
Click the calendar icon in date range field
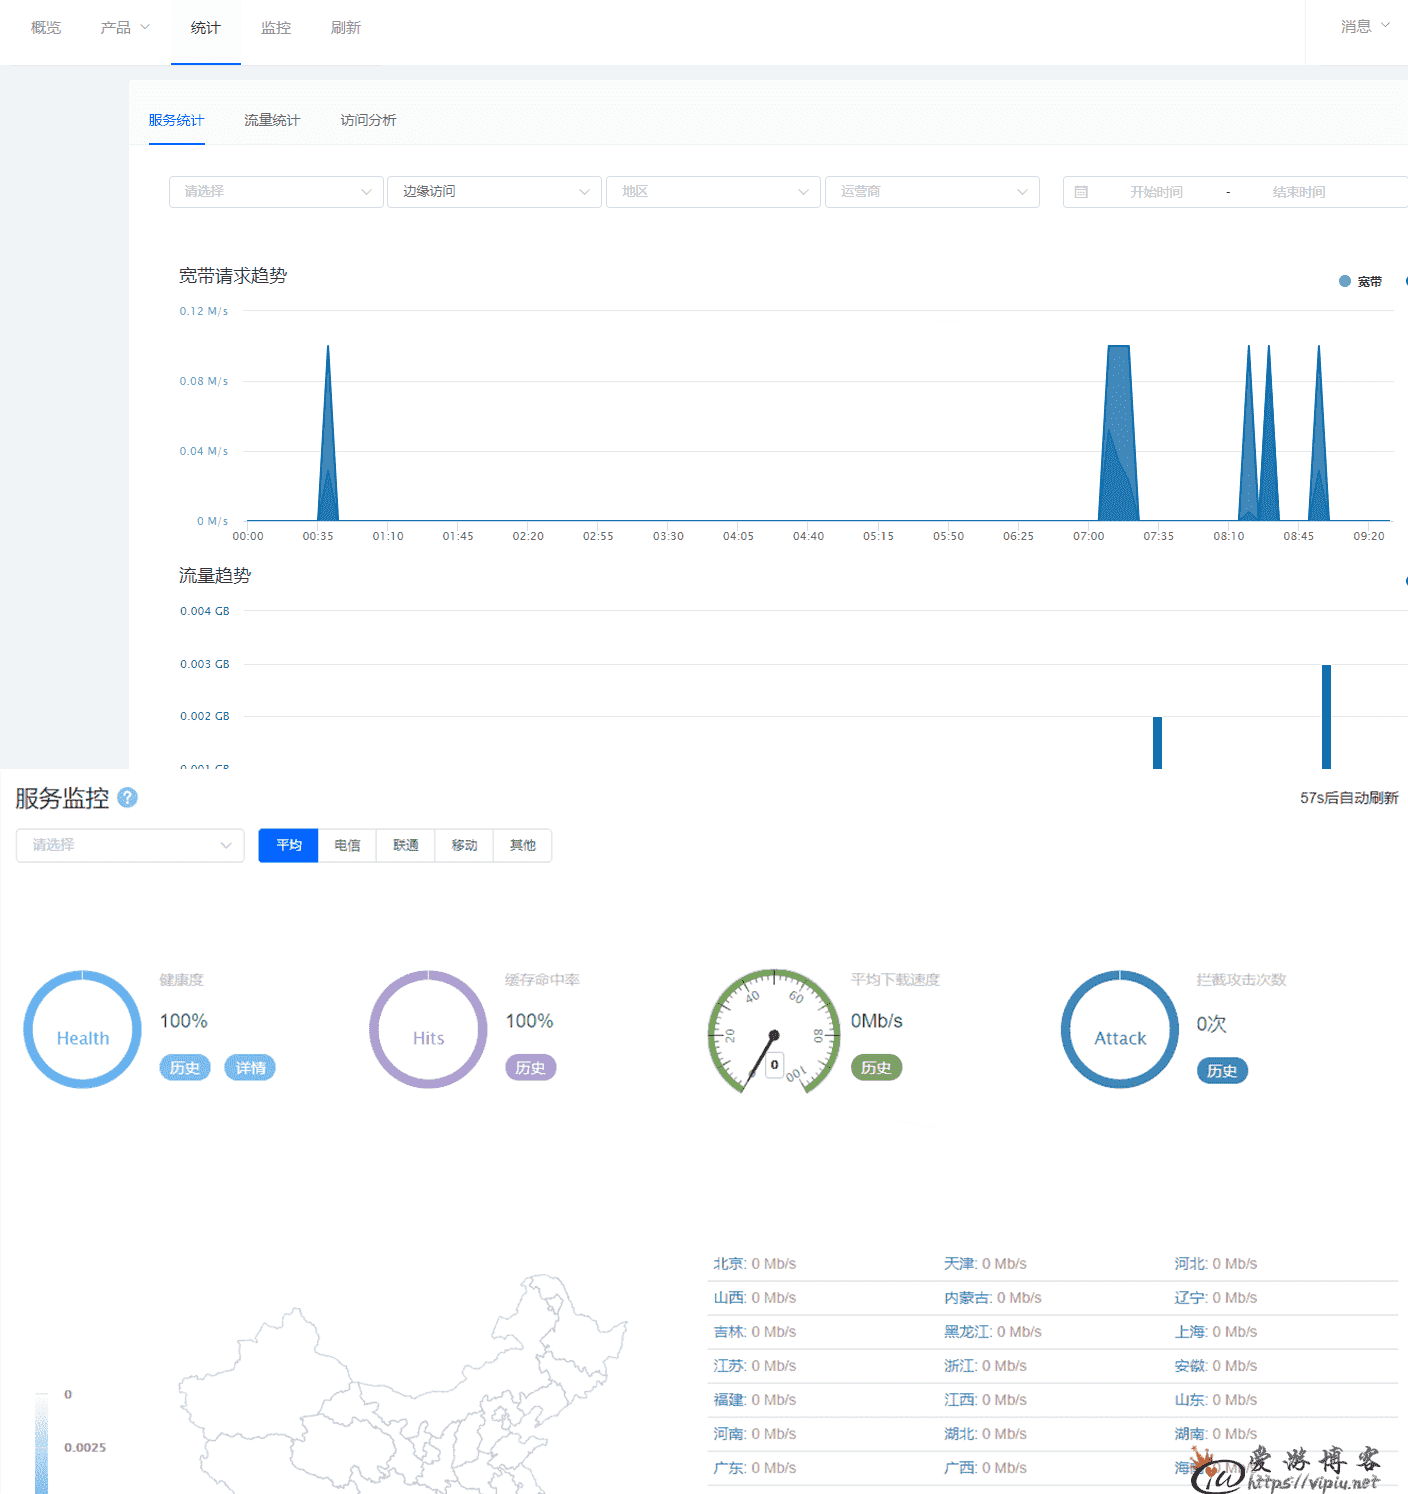click(x=1081, y=192)
